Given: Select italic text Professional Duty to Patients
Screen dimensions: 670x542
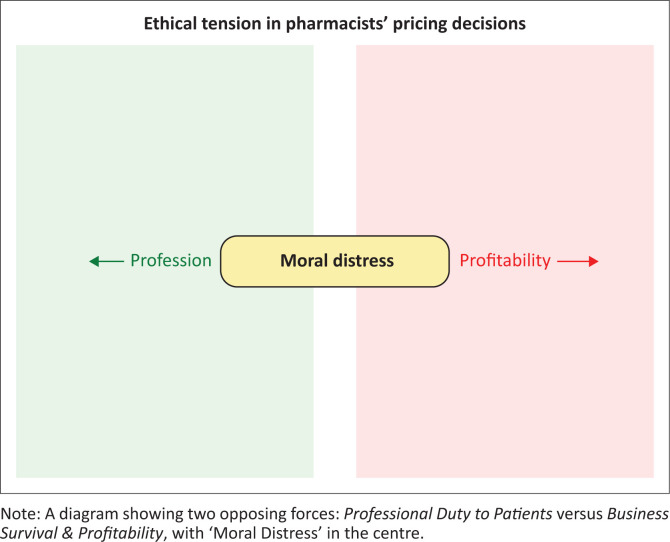Looking at the screenshot, I should click(448, 513).
